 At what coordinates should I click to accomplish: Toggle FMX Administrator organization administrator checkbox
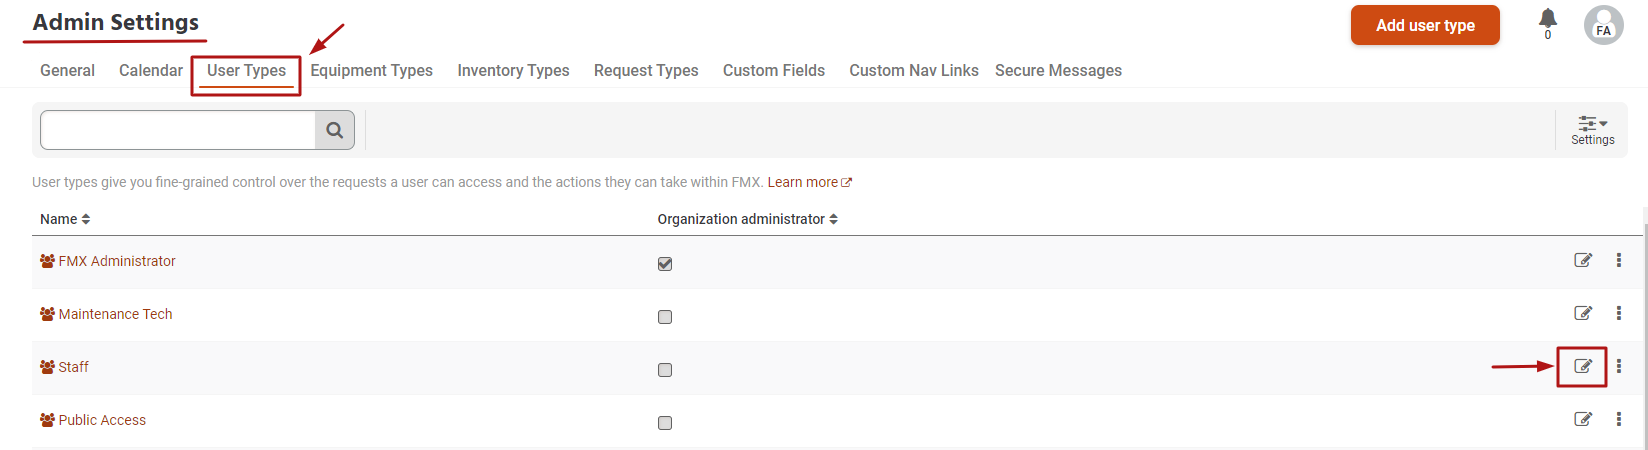pyautogui.click(x=665, y=264)
